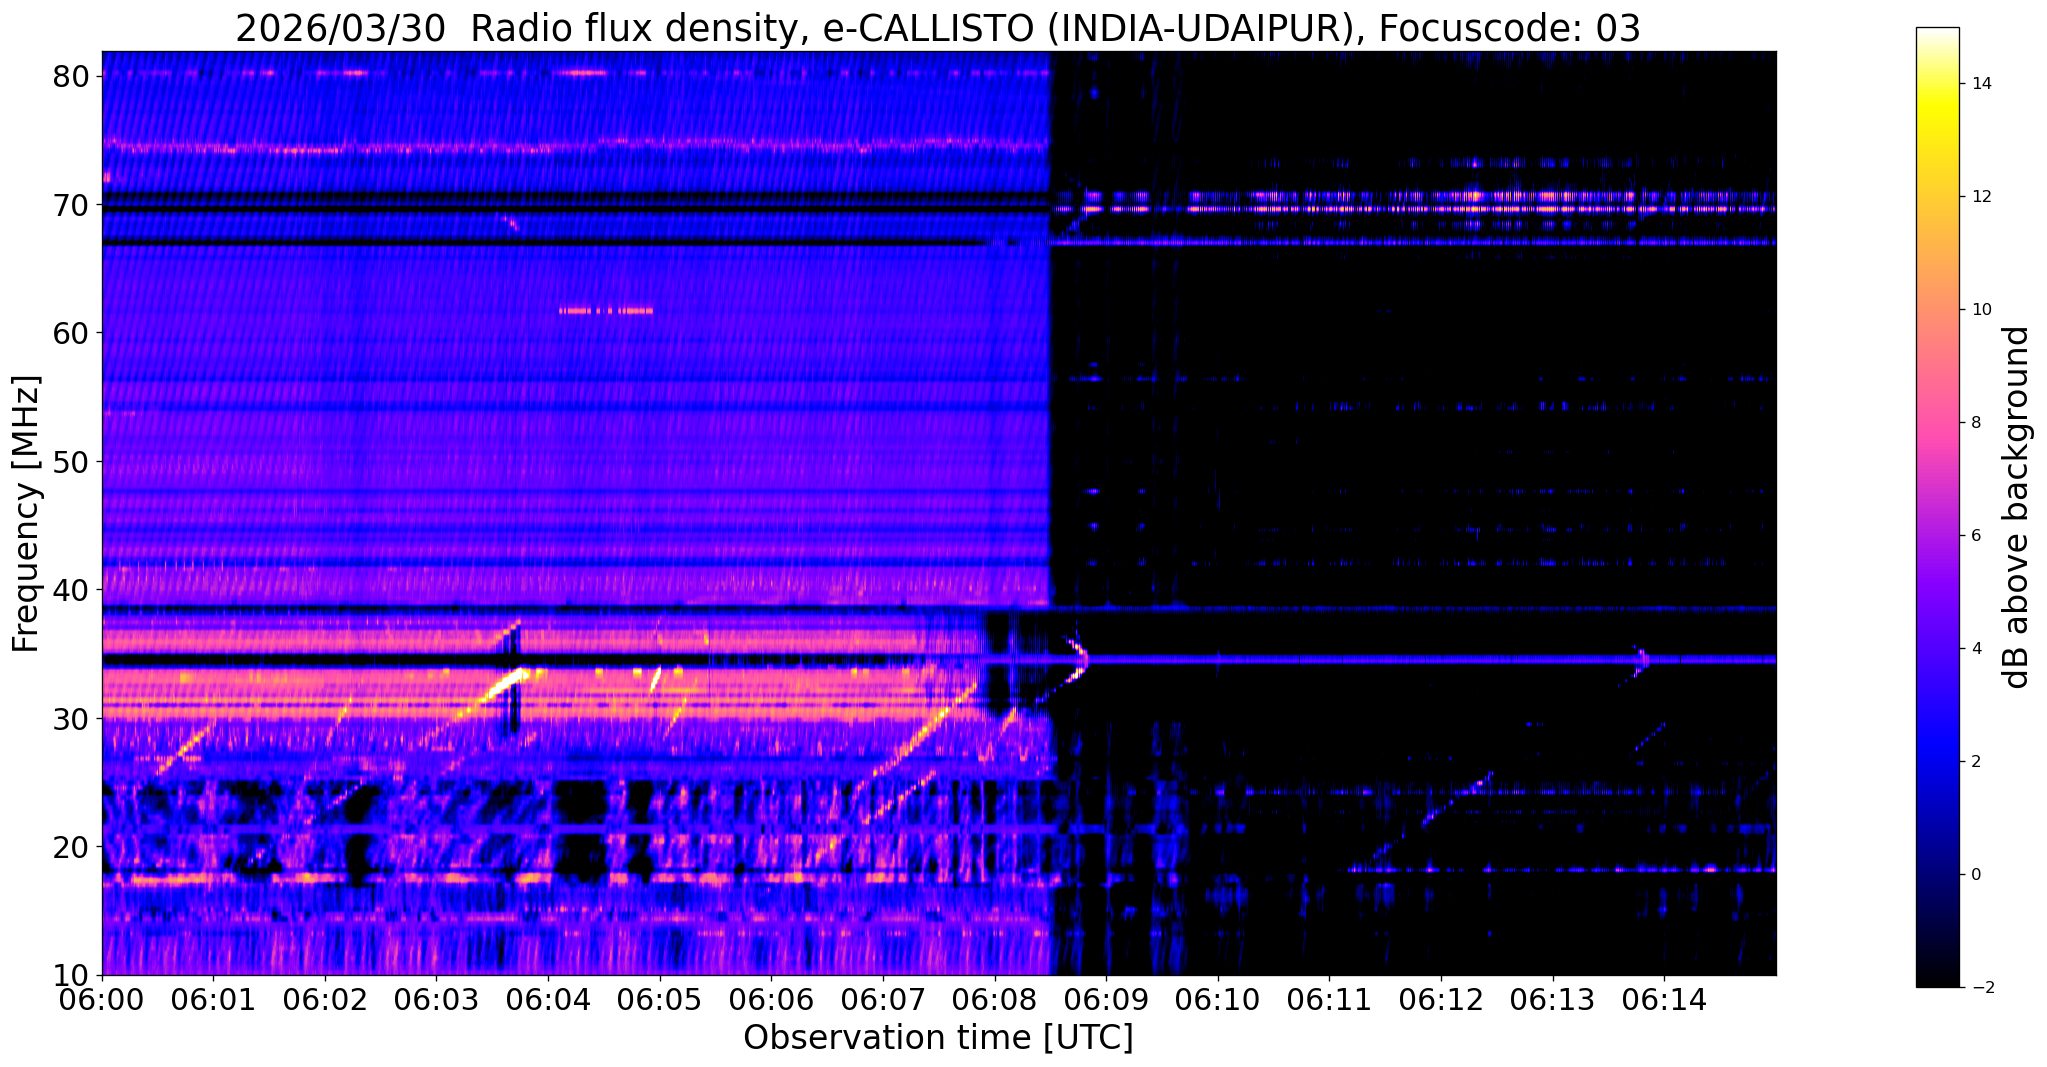Click the 30 frequency tick label
This screenshot has height=1067, width=2047.
(x=72, y=719)
